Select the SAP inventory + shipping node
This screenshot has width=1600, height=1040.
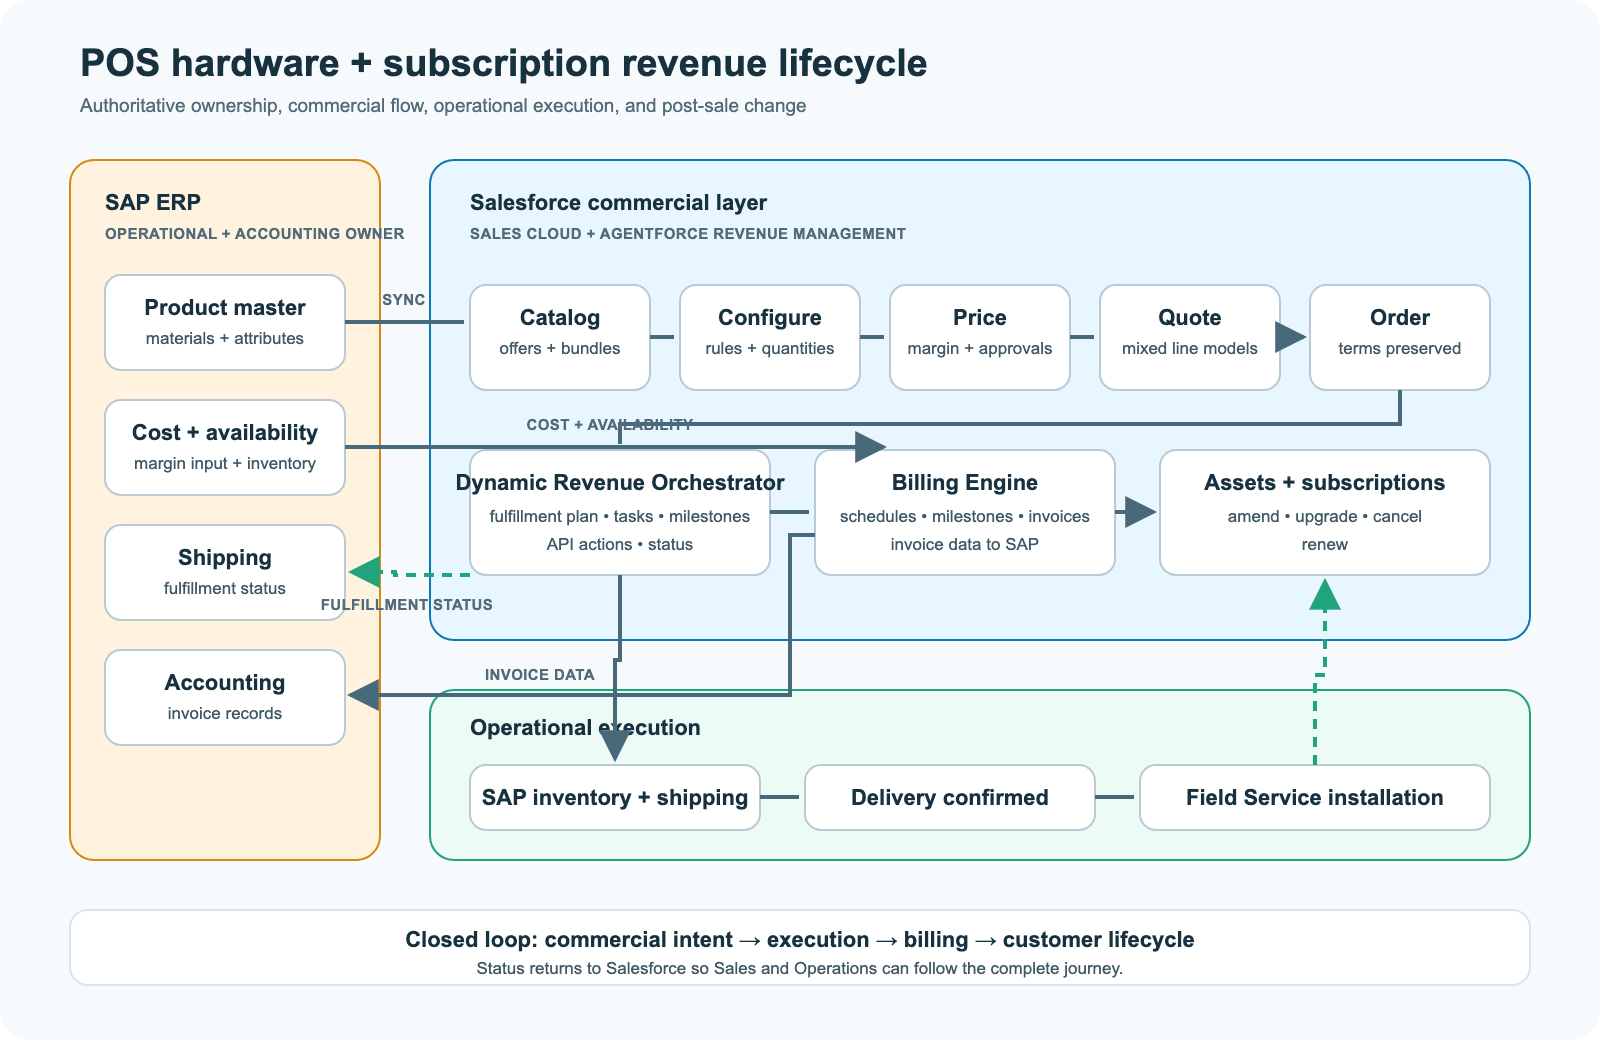tap(615, 797)
